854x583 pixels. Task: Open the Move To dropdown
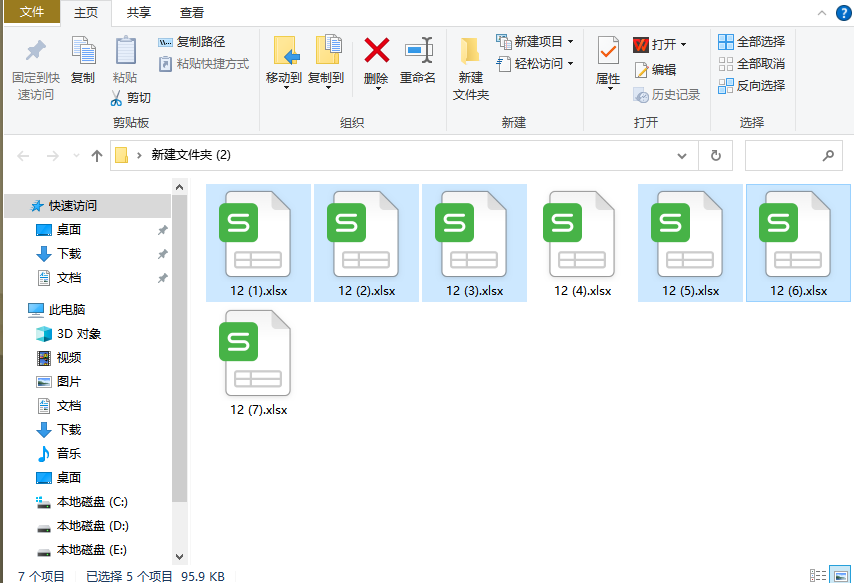286,79
